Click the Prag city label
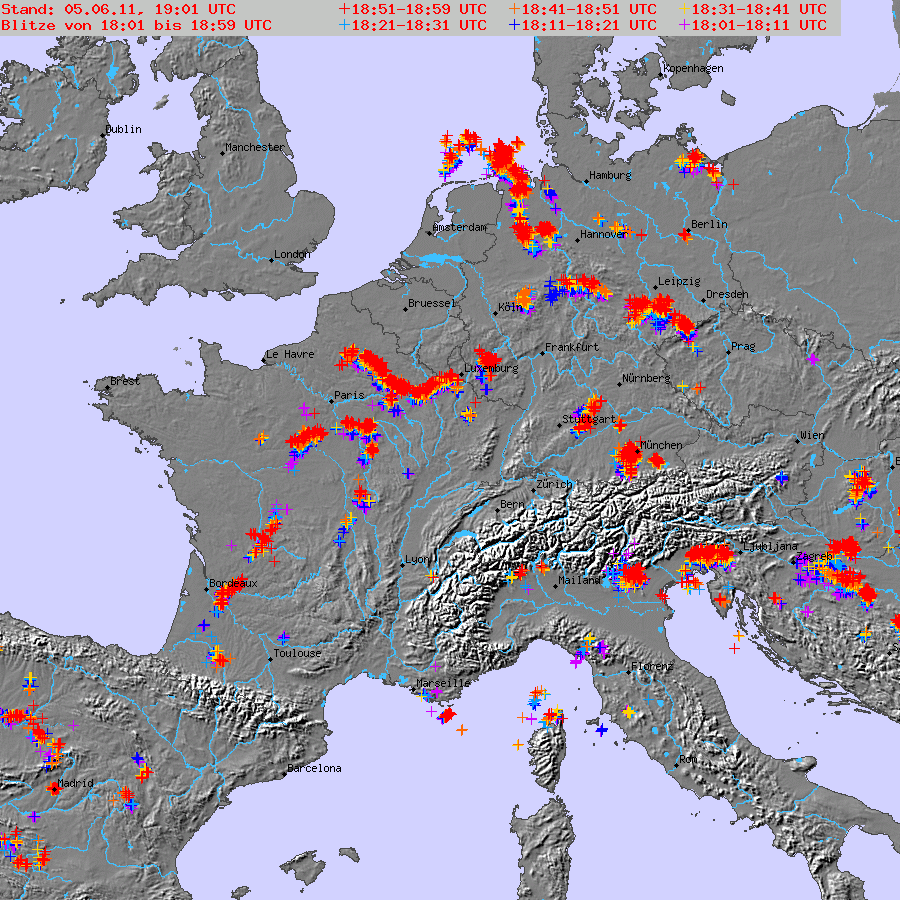This screenshot has height=900, width=900. coord(743,347)
